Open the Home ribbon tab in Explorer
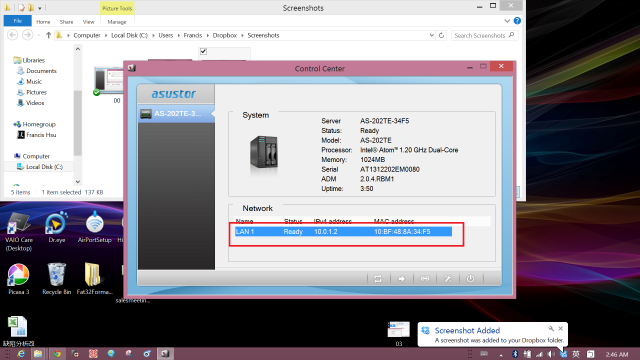 (43, 22)
